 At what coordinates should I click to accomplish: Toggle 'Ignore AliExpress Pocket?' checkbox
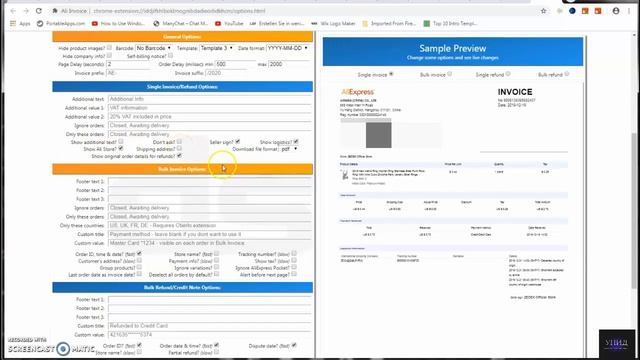[x=294, y=267]
